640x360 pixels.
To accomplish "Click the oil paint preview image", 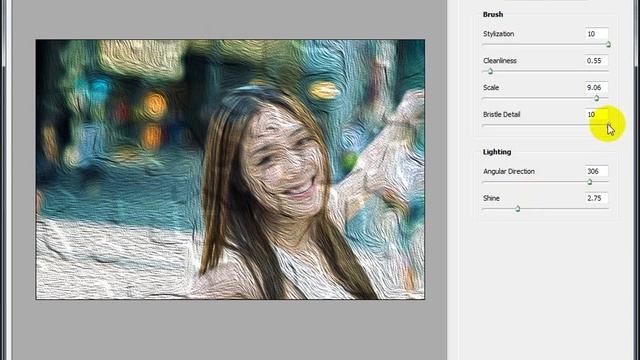I will pyautogui.click(x=230, y=169).
